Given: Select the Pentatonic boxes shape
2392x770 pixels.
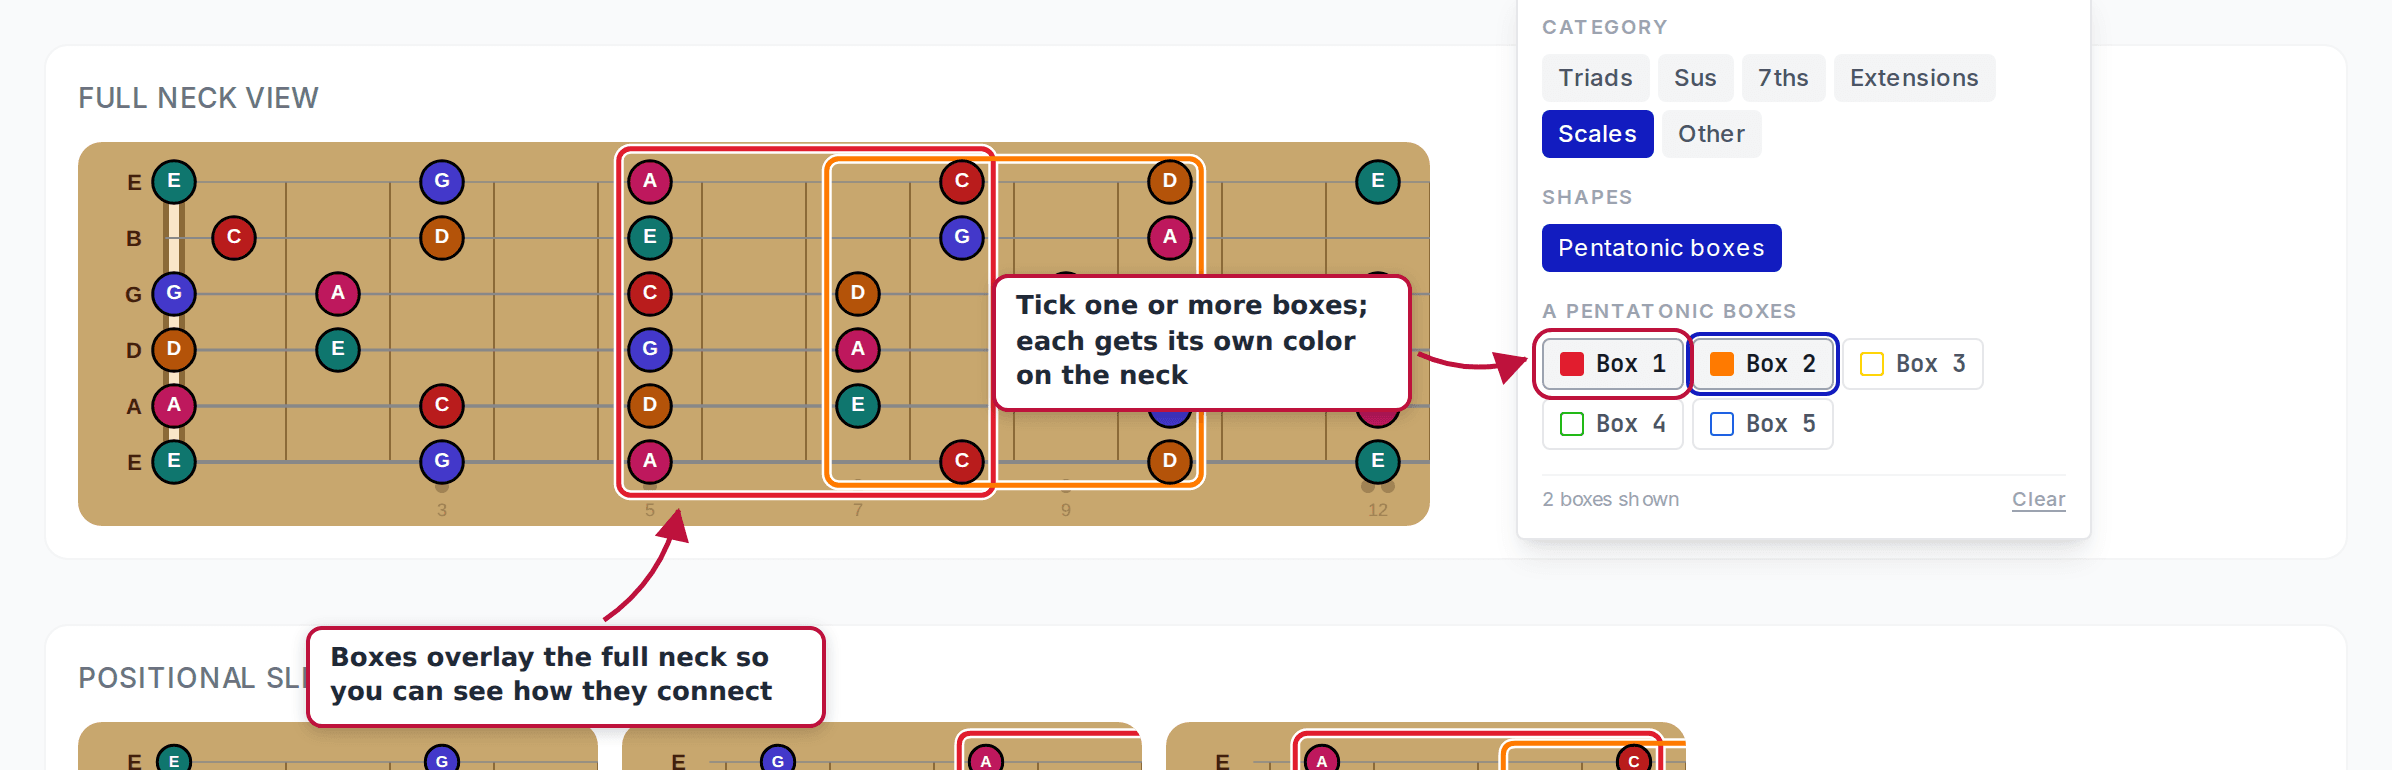Looking at the screenshot, I should tap(1661, 248).
